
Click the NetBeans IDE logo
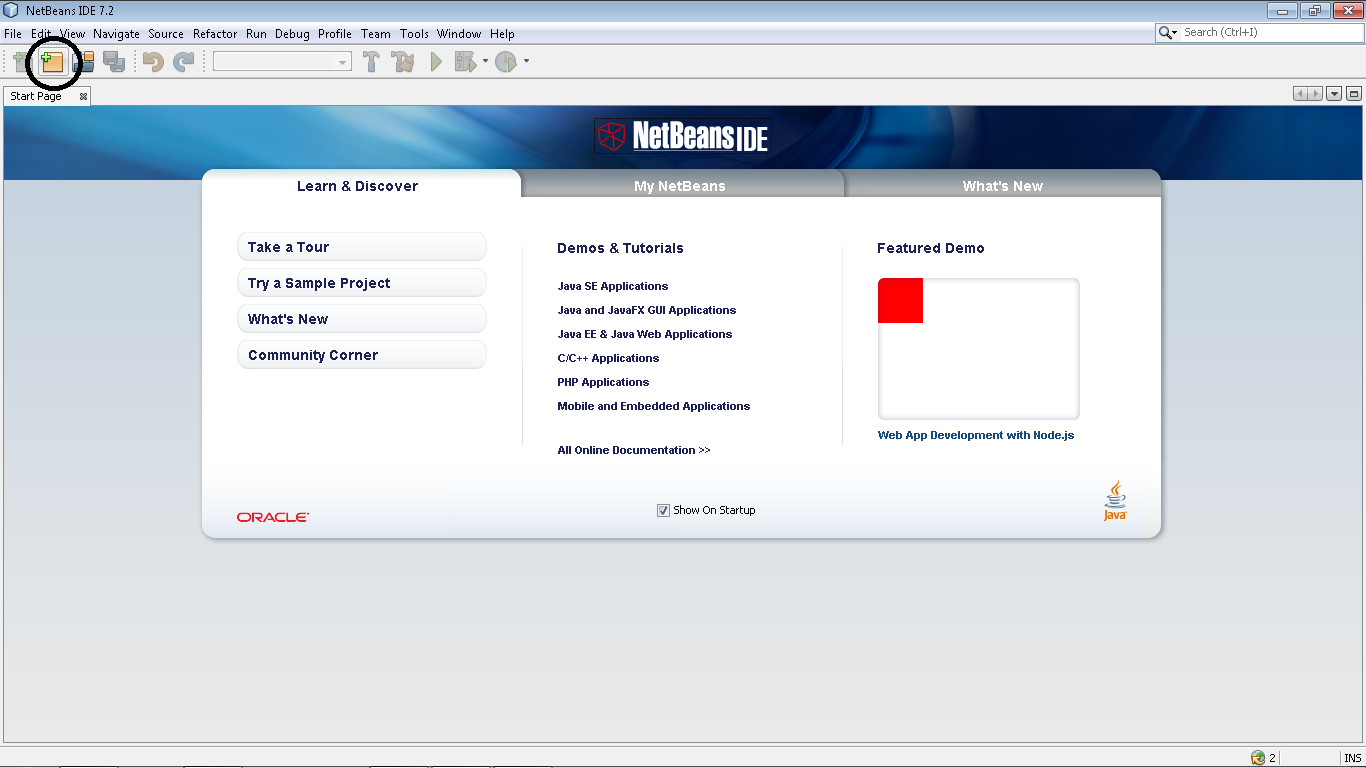pos(682,136)
